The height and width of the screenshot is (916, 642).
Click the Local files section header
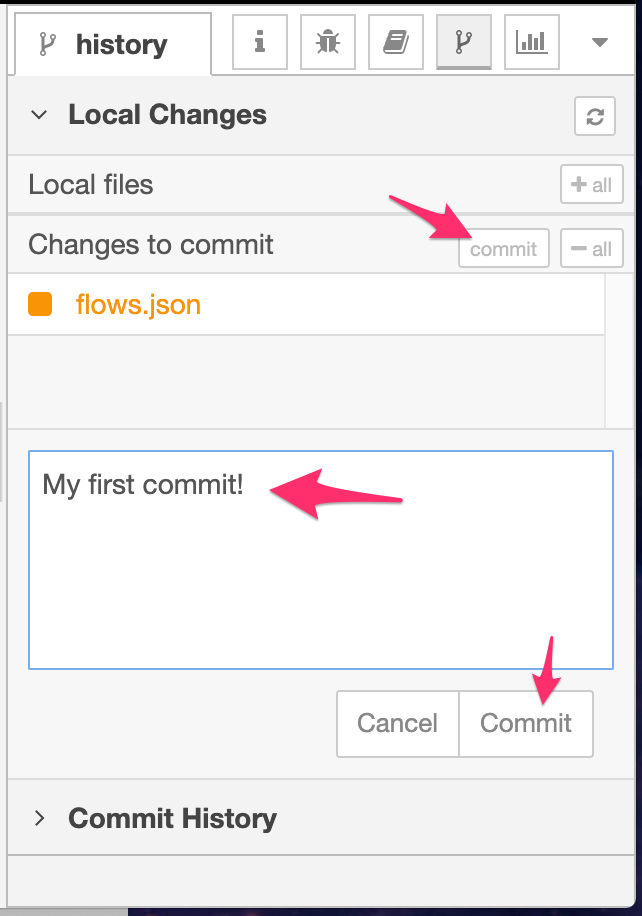(91, 185)
